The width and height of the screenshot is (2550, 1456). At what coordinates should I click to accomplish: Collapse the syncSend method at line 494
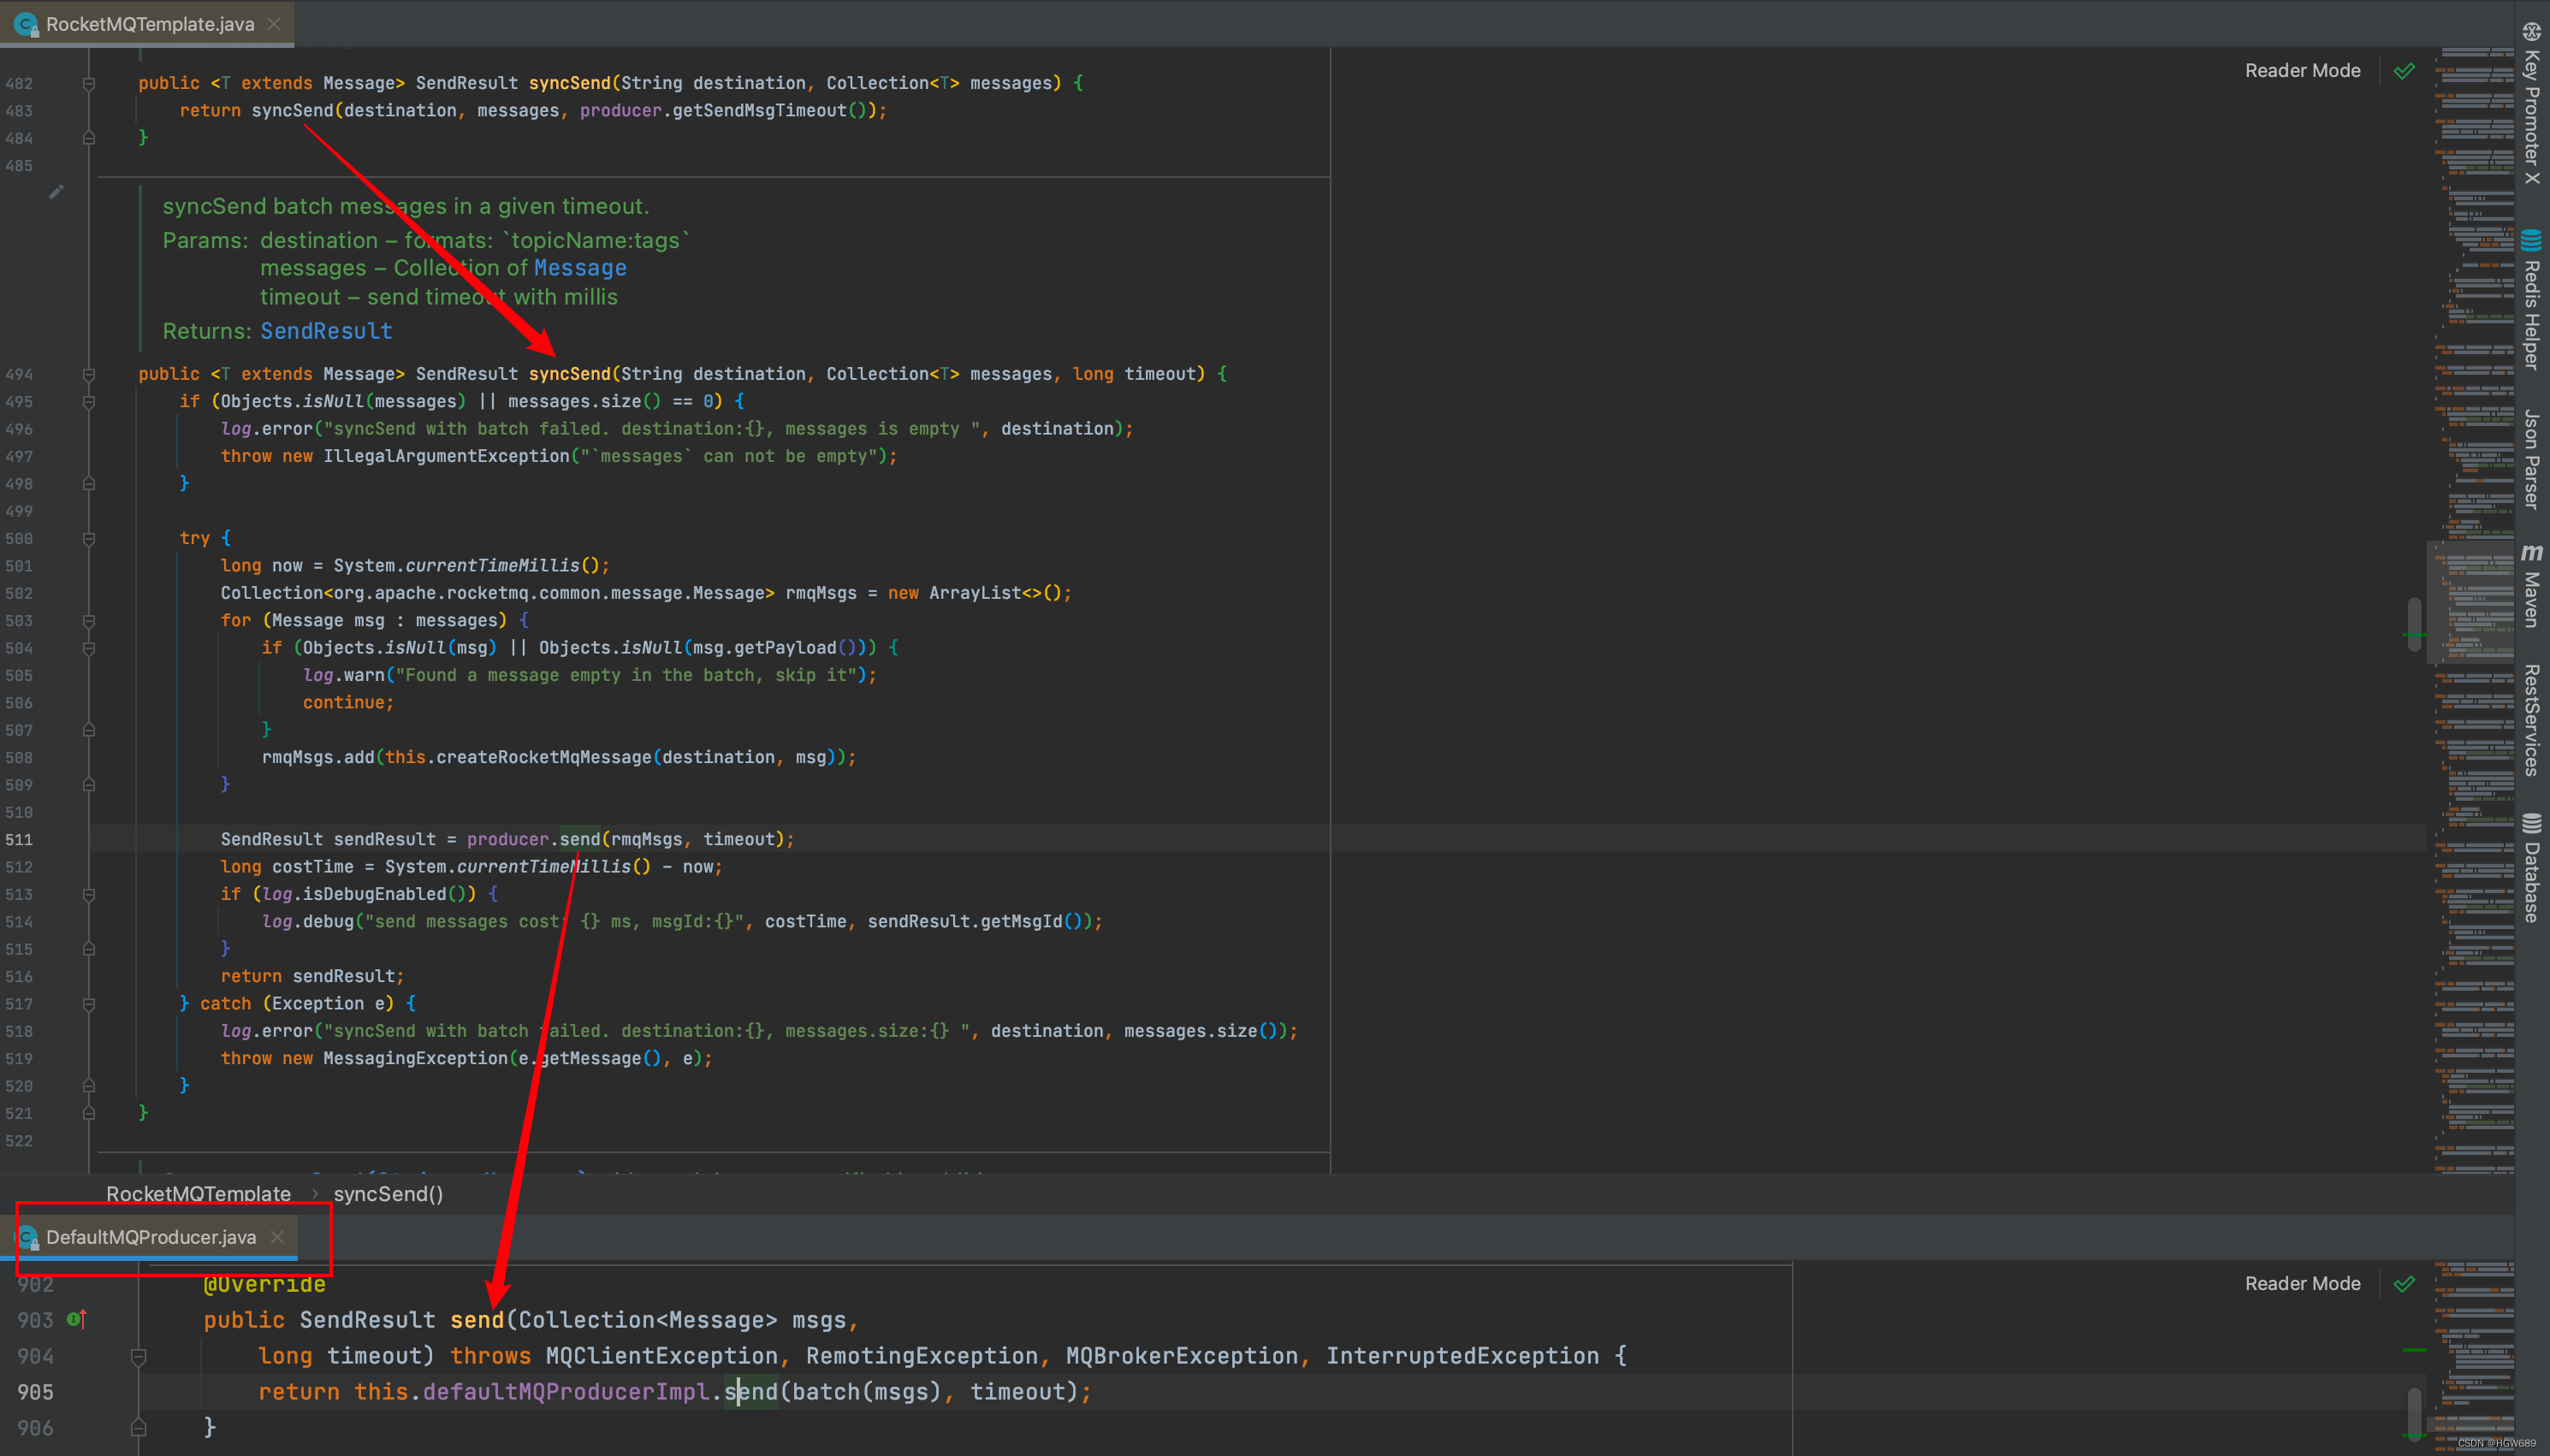click(89, 375)
